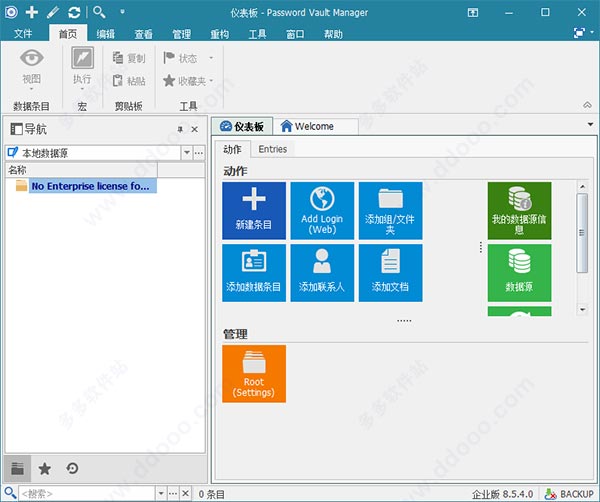Viewport: 600px width, 502px height.
Task: Click the app logo icon in title bar
Action: pos(11,12)
